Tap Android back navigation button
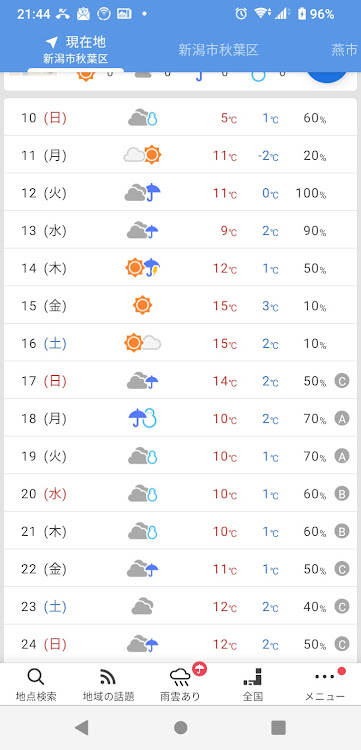 point(82,728)
